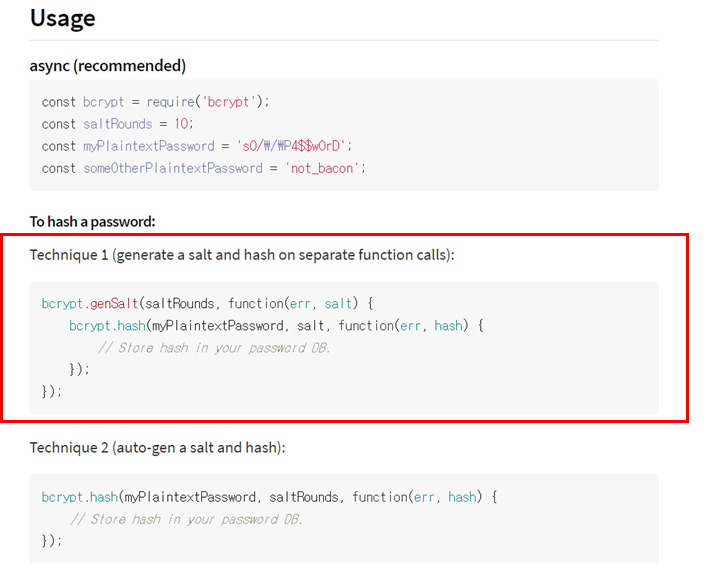The width and height of the screenshot is (723, 588).
Task: Click bcrypt.hash inside the genSalt callback
Action: tap(107, 326)
